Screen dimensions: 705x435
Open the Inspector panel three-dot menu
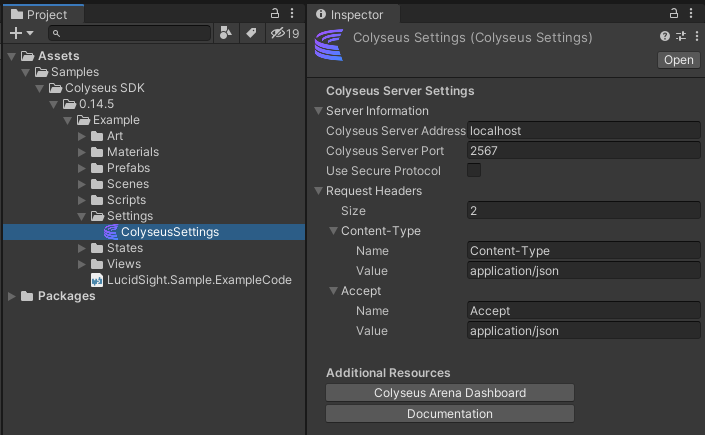(x=691, y=13)
